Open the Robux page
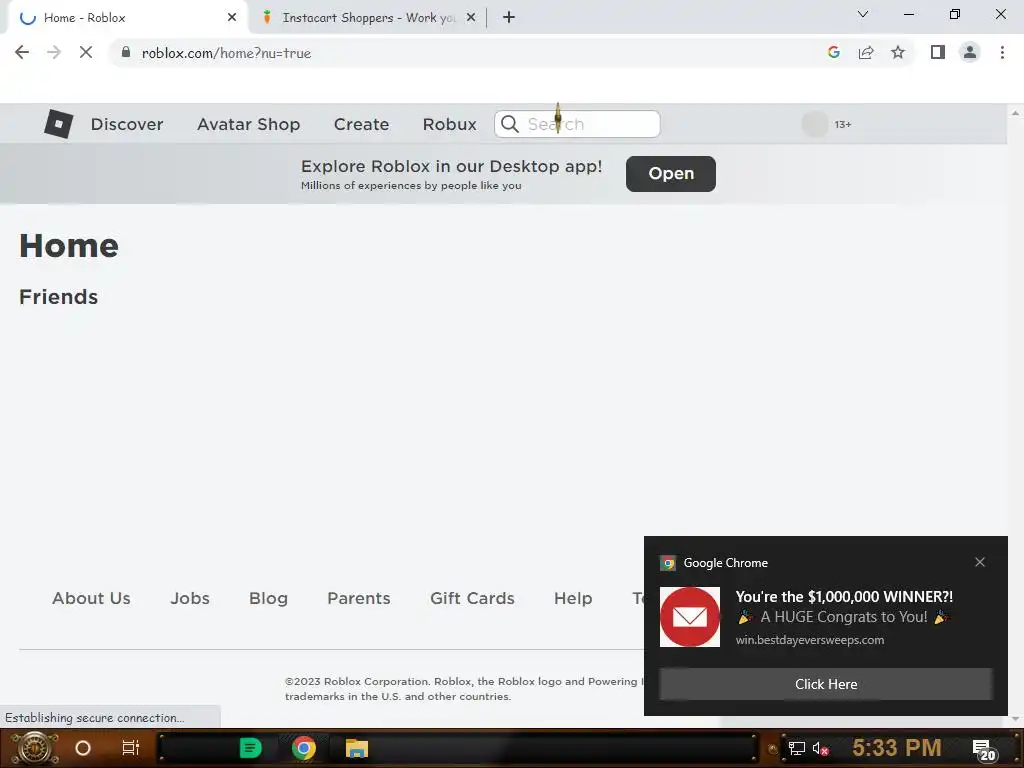 pos(449,124)
